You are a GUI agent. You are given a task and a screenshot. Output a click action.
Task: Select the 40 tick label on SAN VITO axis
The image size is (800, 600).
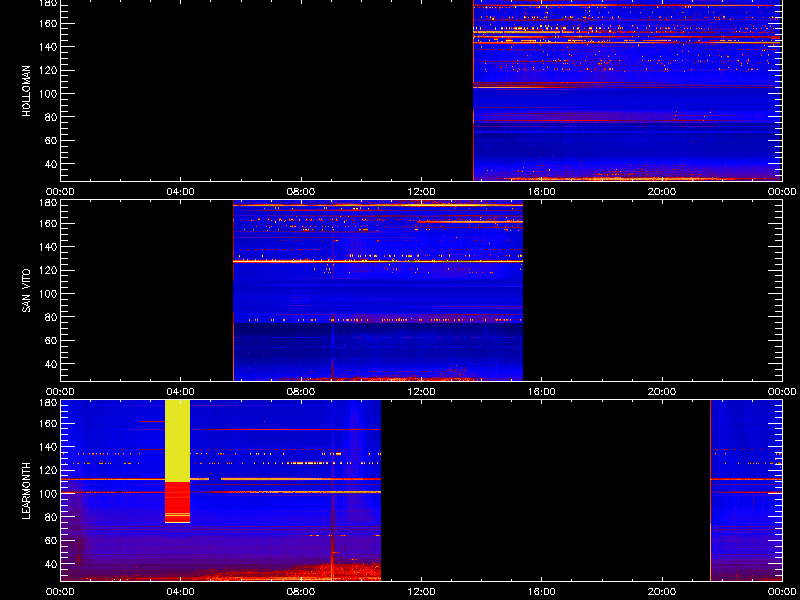pyautogui.click(x=50, y=364)
